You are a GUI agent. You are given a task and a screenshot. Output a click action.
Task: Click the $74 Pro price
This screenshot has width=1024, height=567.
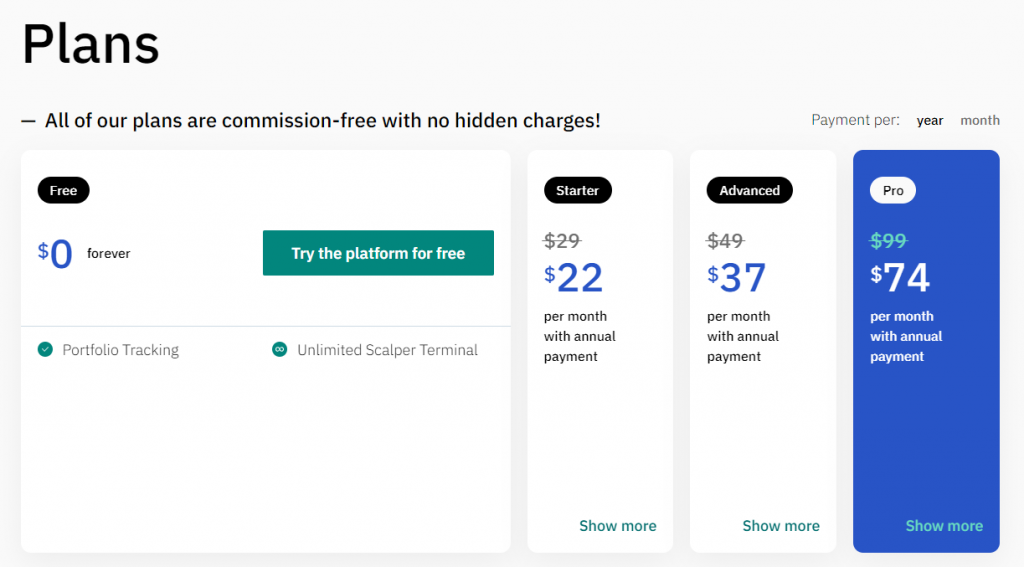coord(900,278)
